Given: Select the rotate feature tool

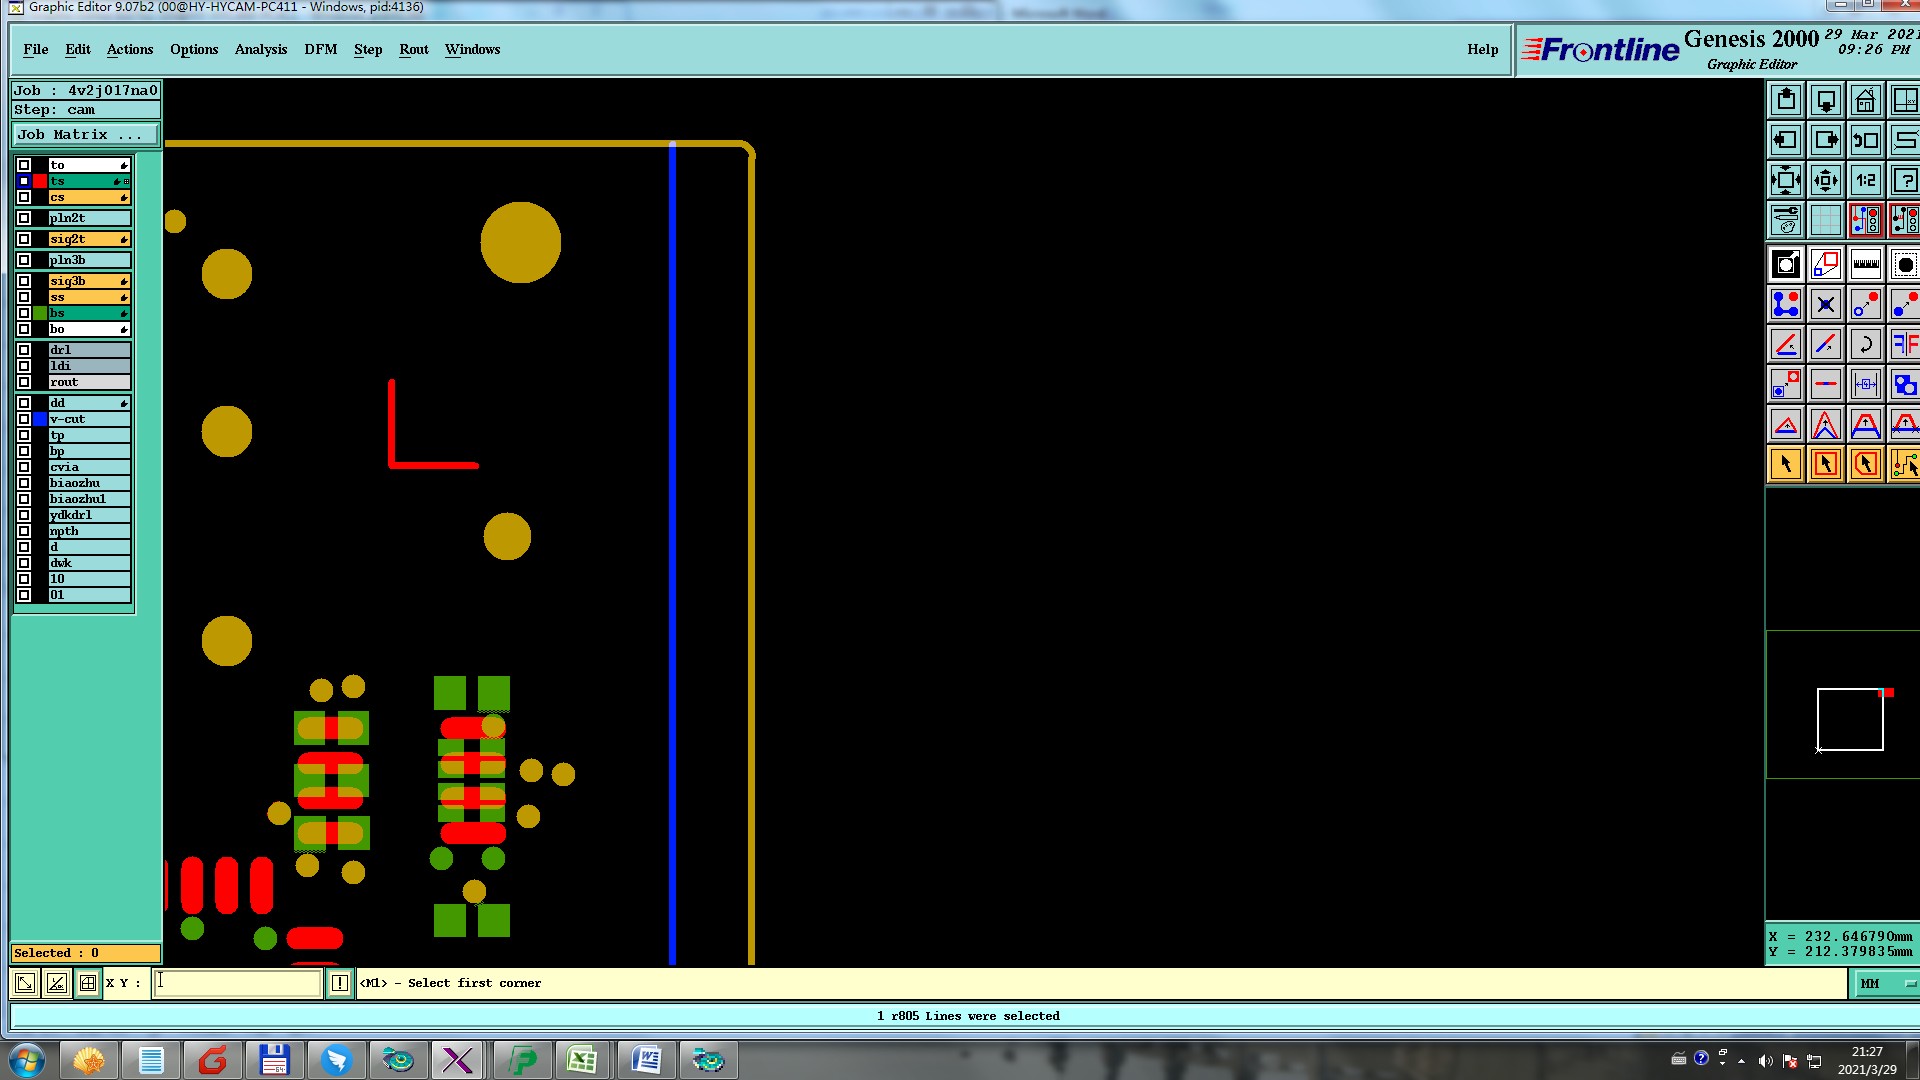Looking at the screenshot, I should 1865,345.
